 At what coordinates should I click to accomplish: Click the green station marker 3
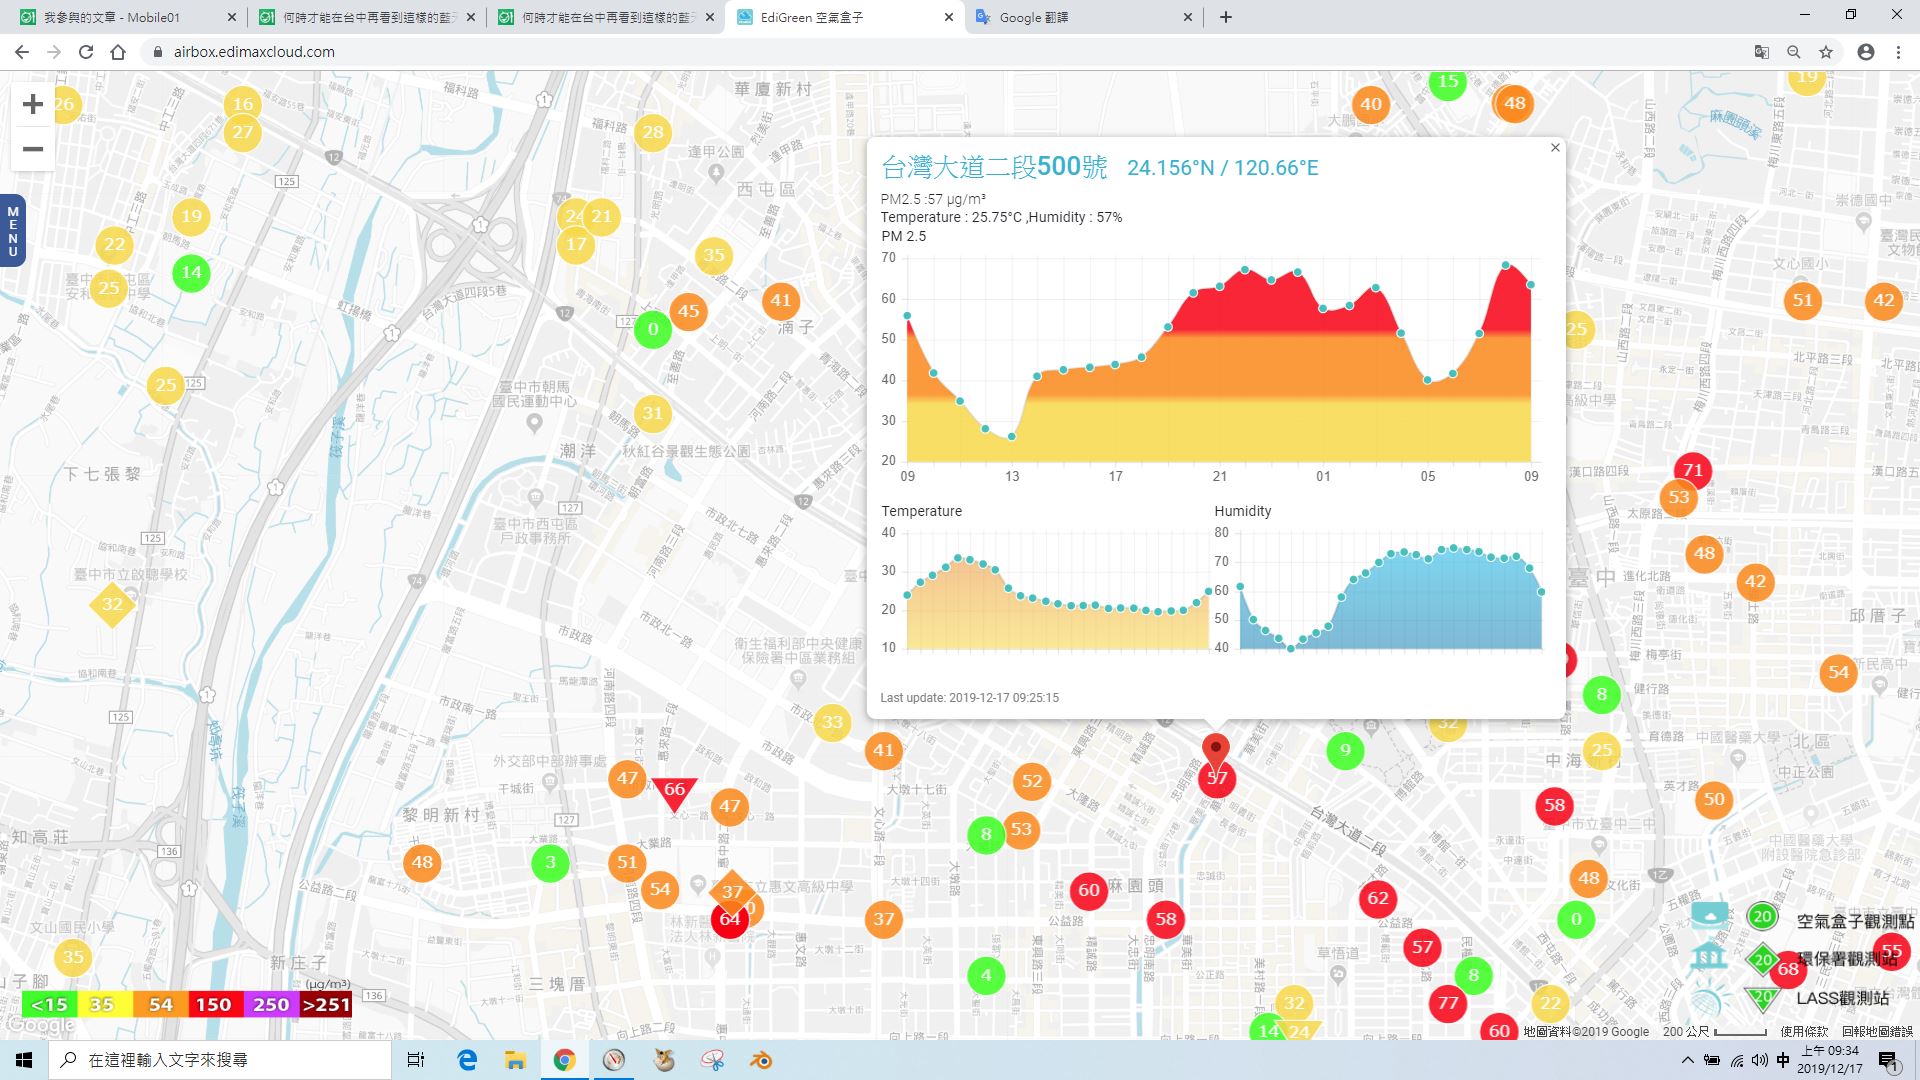point(550,862)
